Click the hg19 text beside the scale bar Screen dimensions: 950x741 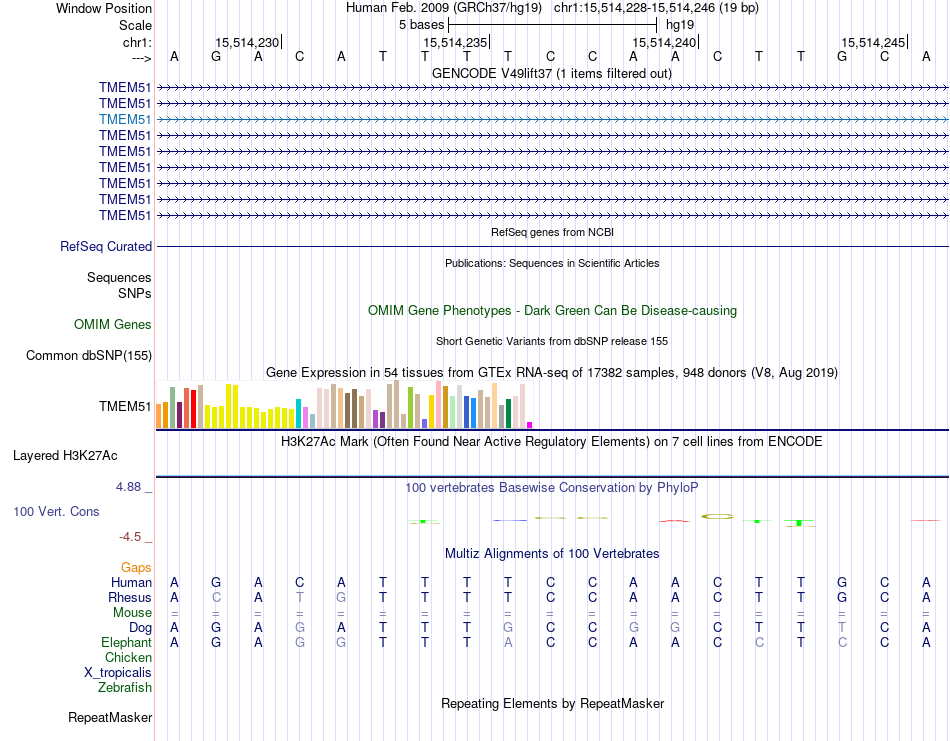coord(680,25)
